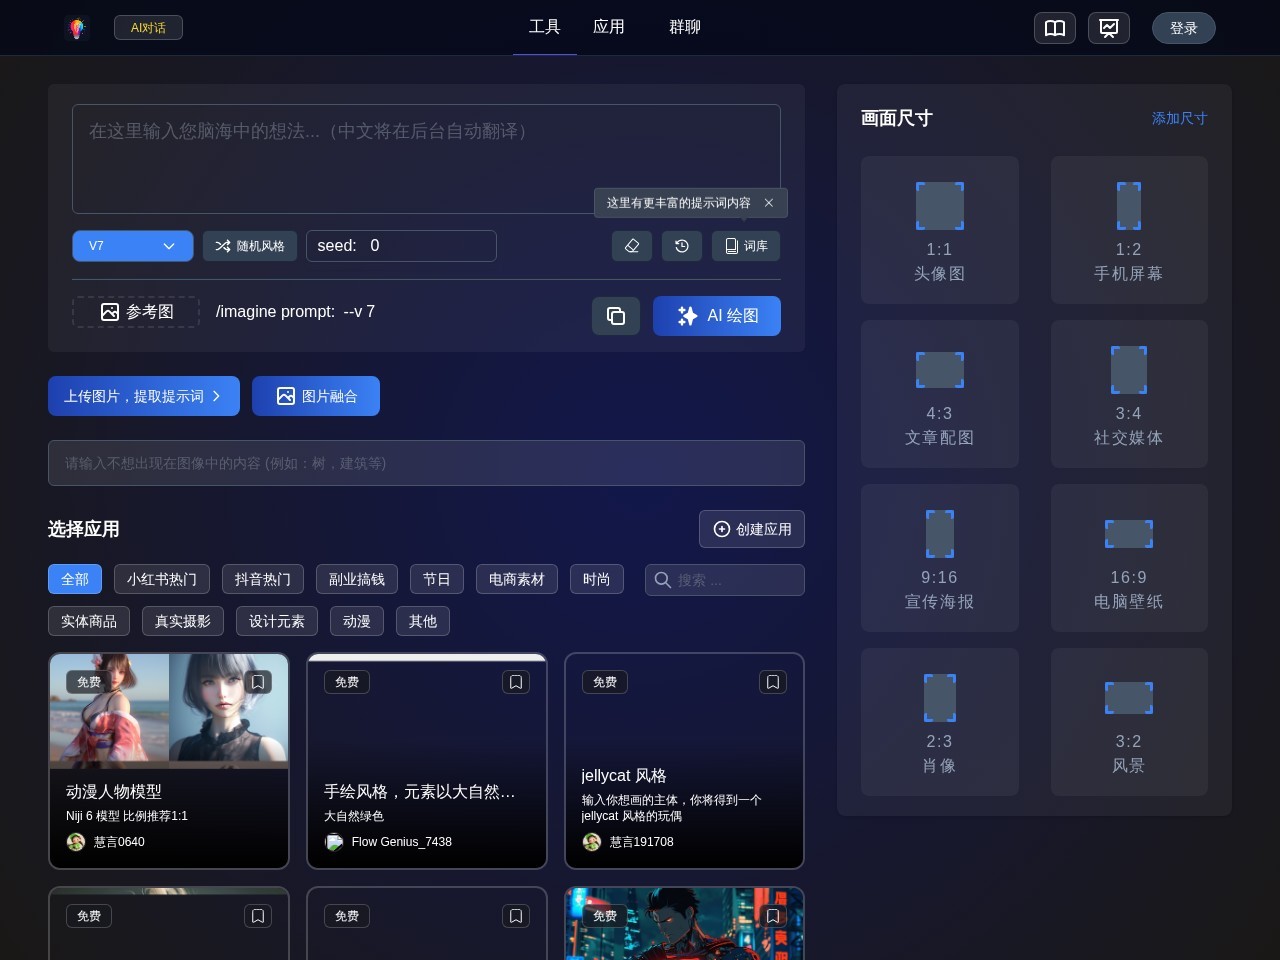This screenshot has height=960, width=1280.
Task: Switch to the 群聊 nav tab
Action: pyautogui.click(x=685, y=27)
